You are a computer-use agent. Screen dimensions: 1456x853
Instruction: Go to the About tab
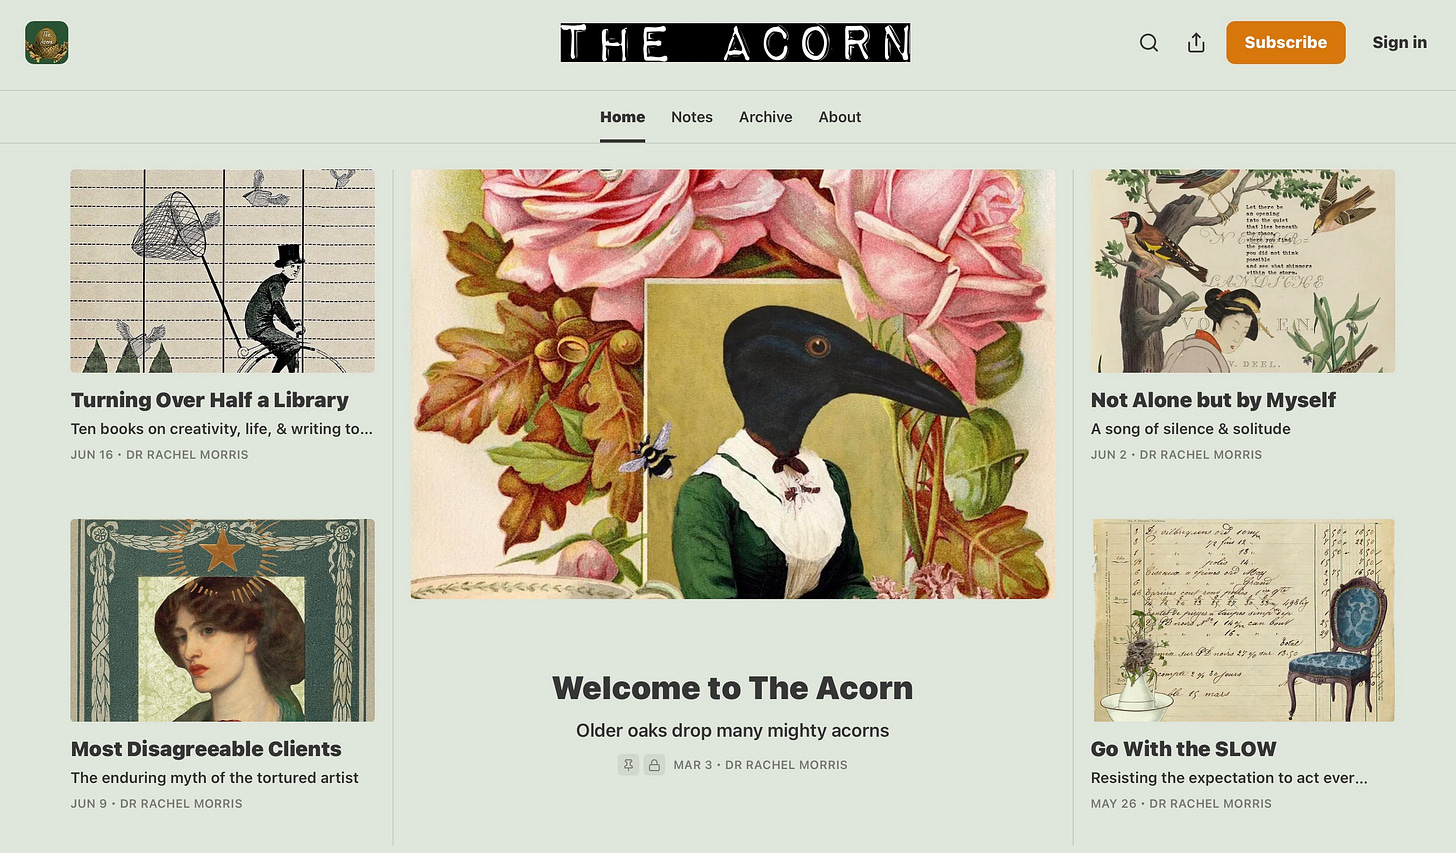tap(840, 117)
